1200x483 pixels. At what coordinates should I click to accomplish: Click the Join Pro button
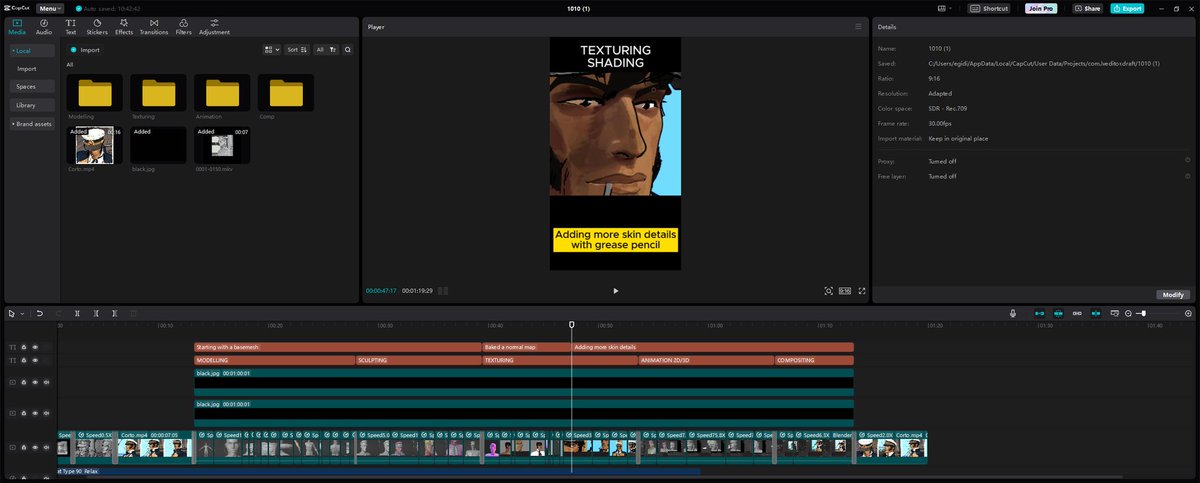pyautogui.click(x=1042, y=8)
